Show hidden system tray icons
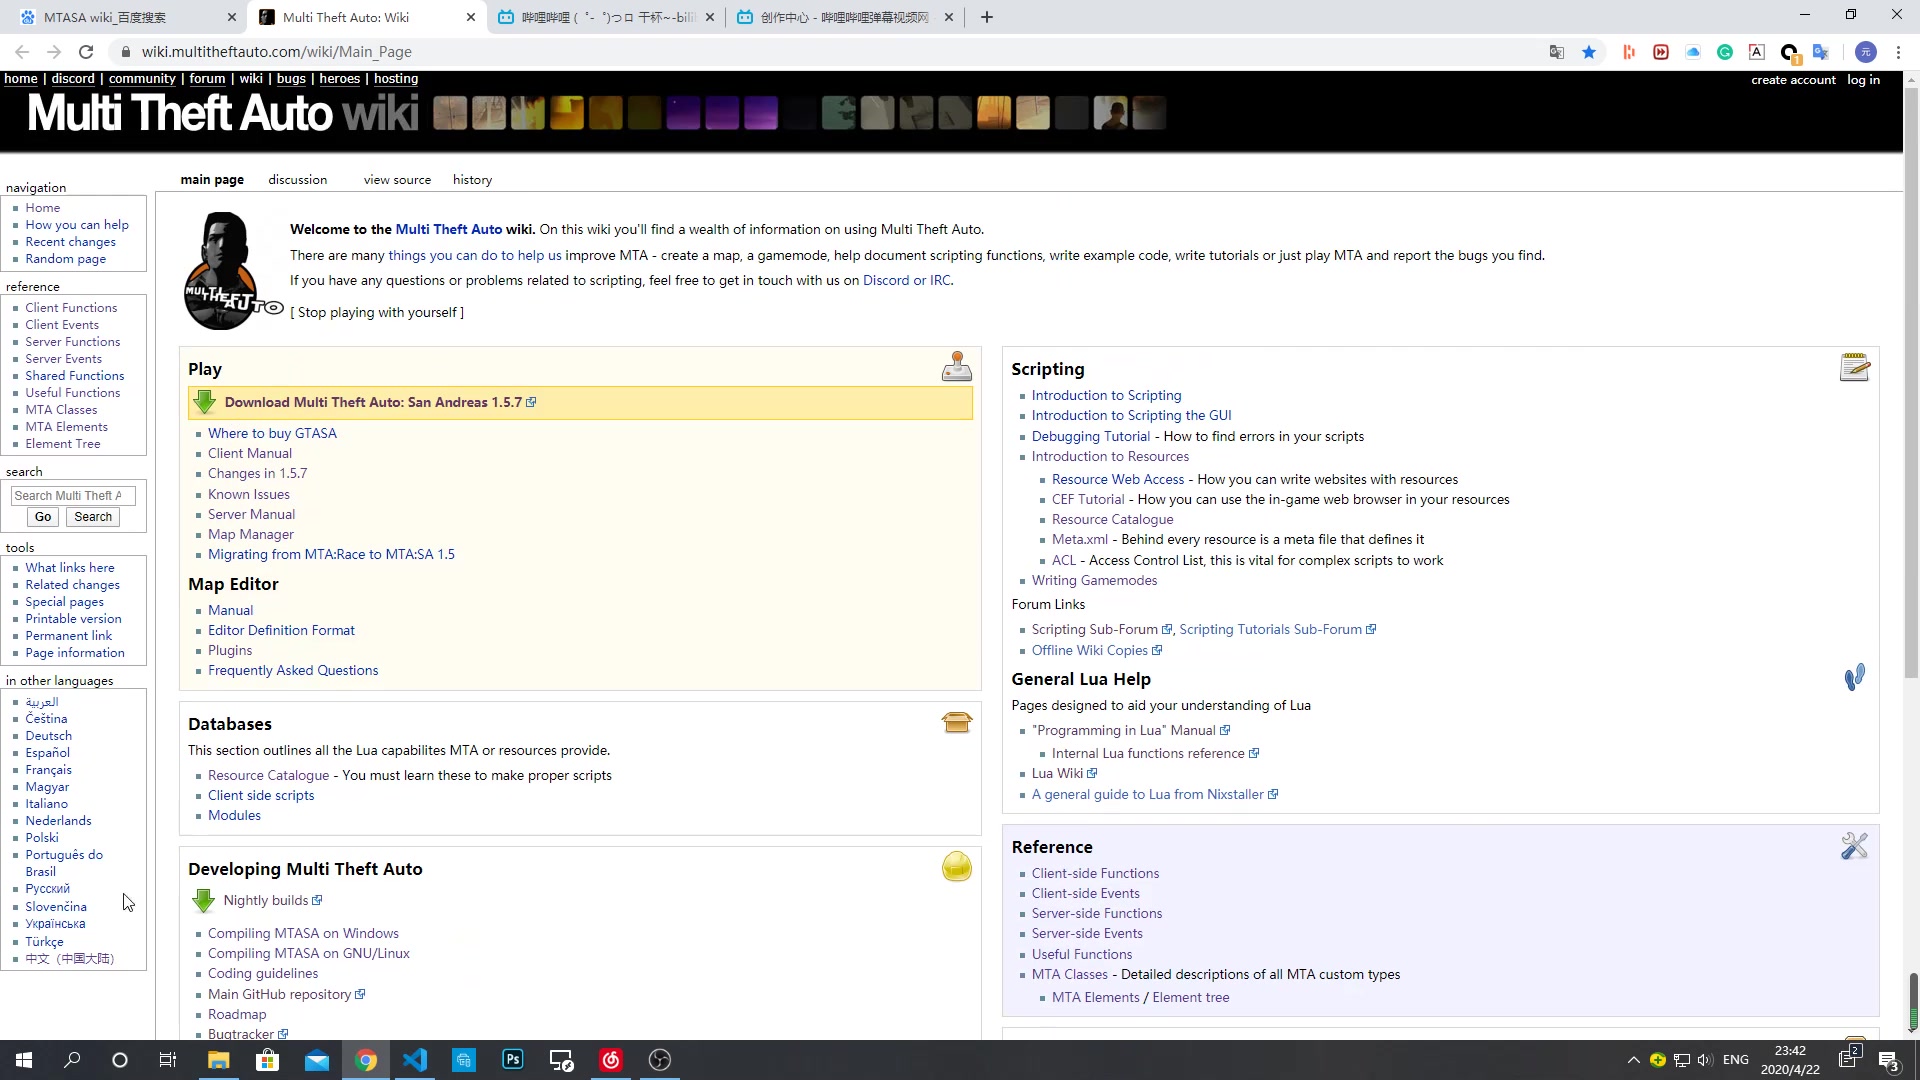Viewport: 1920px width, 1080px height. click(1633, 1060)
